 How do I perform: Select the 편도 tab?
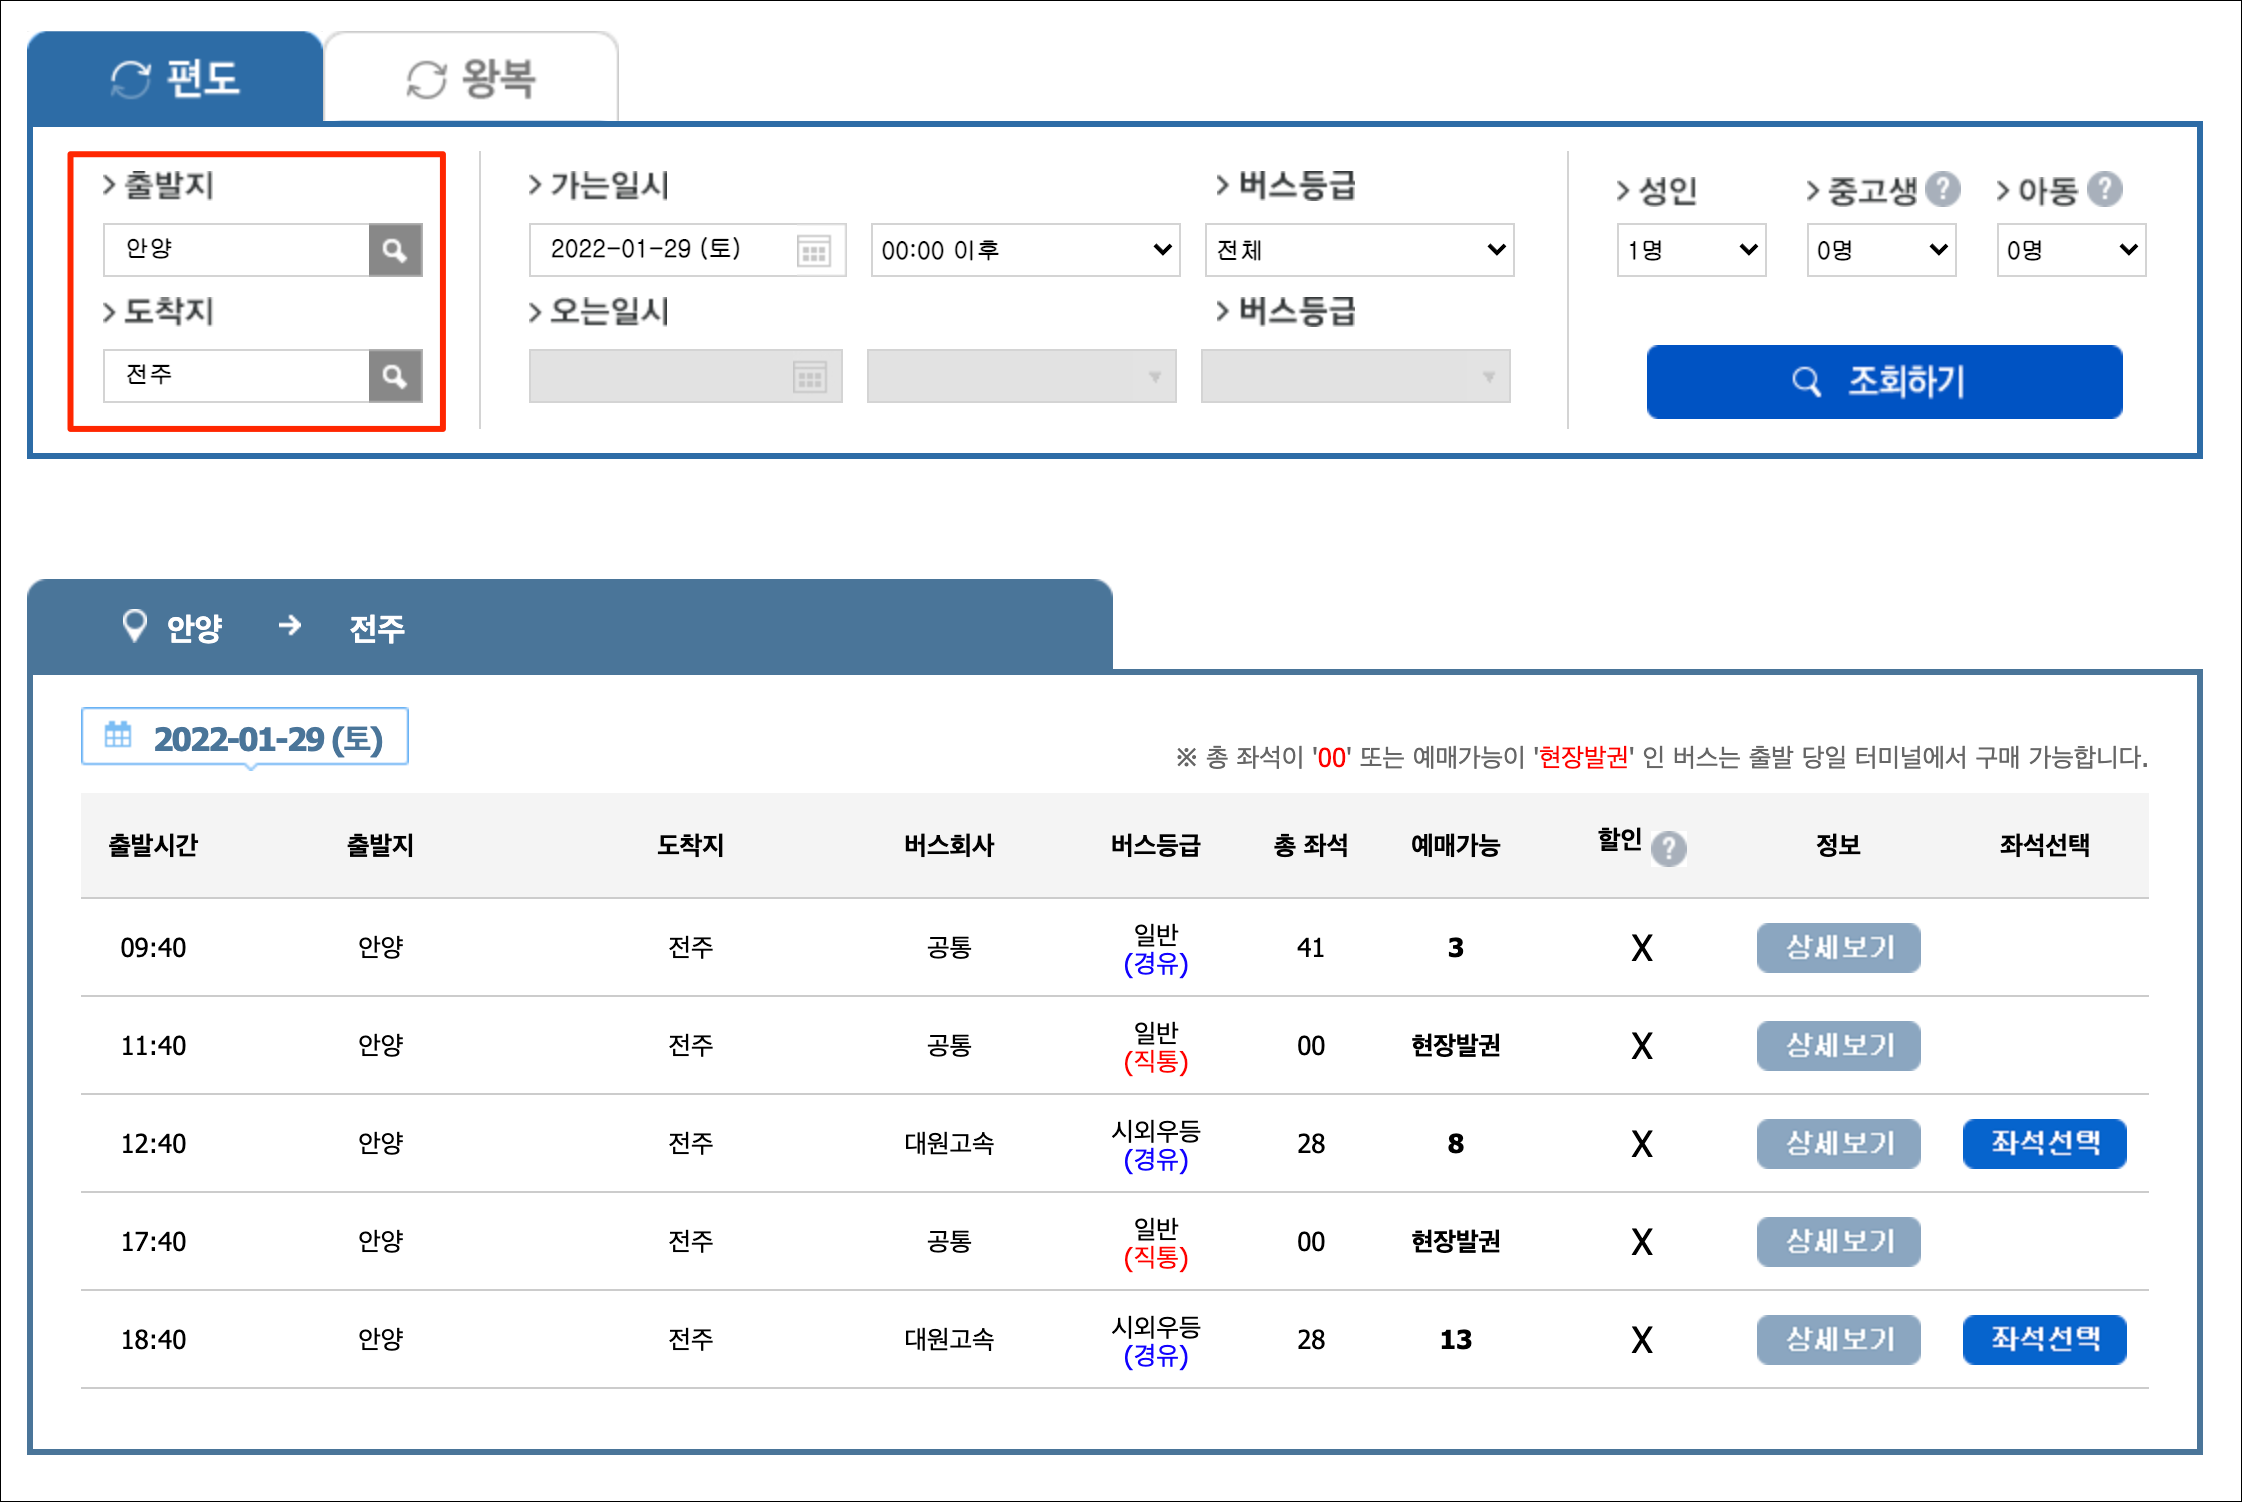click(x=175, y=78)
